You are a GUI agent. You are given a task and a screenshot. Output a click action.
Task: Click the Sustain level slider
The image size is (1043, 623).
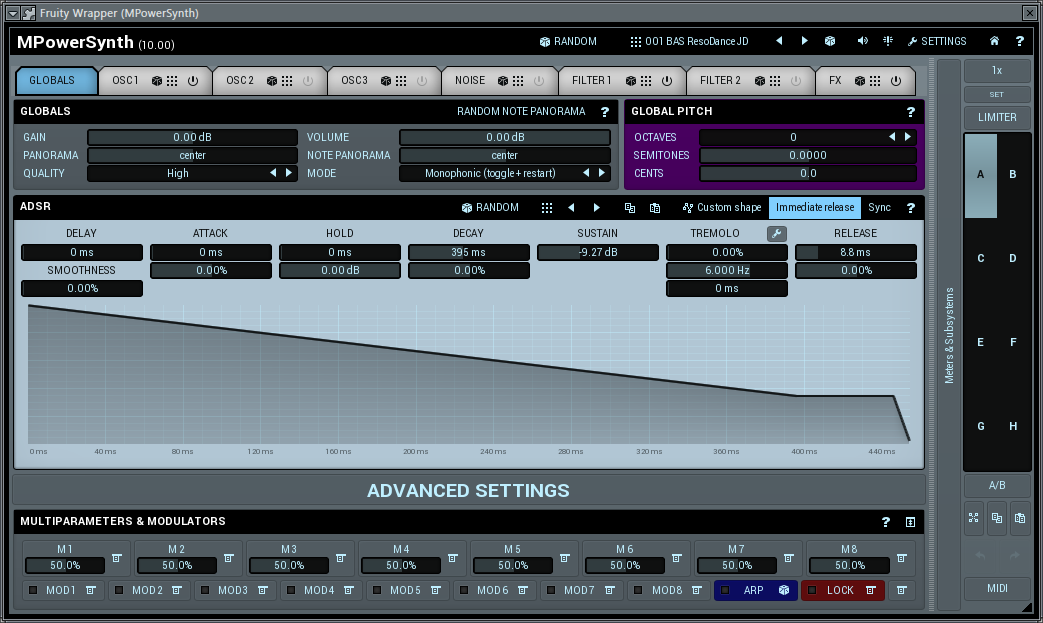[598, 253]
